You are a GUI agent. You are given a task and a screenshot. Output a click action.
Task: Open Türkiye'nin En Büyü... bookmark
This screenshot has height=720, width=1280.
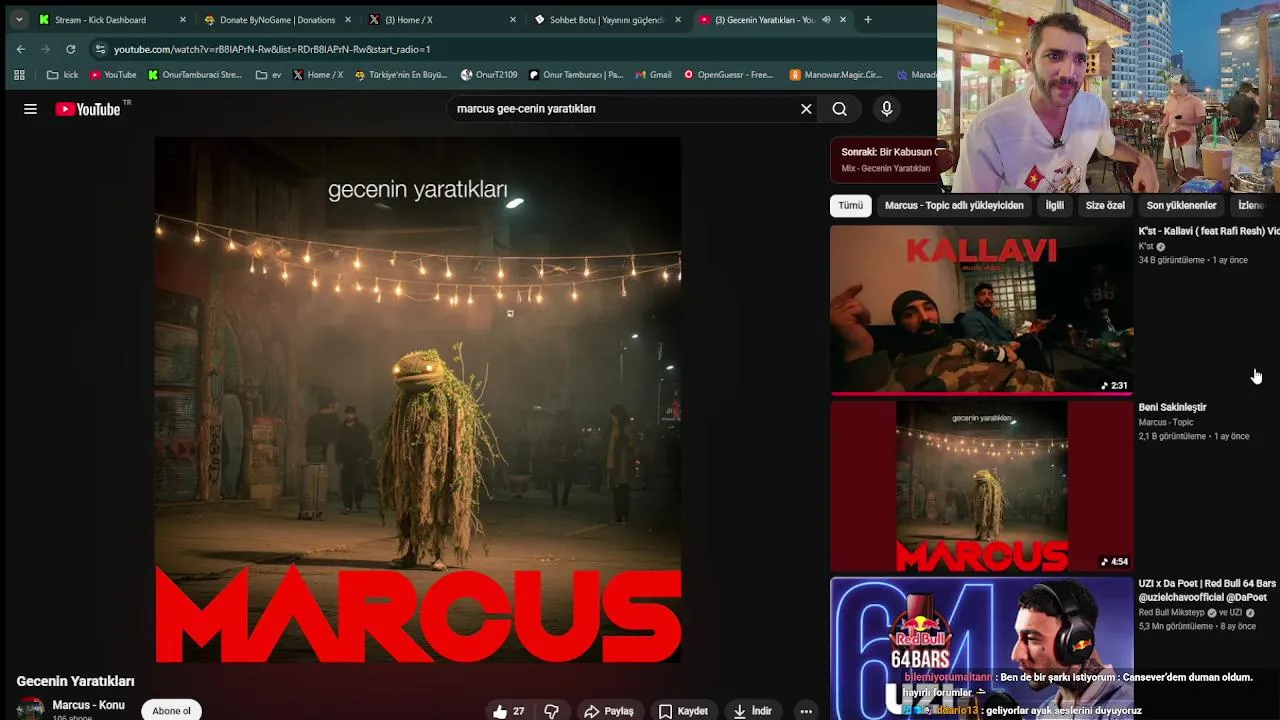[401, 74]
